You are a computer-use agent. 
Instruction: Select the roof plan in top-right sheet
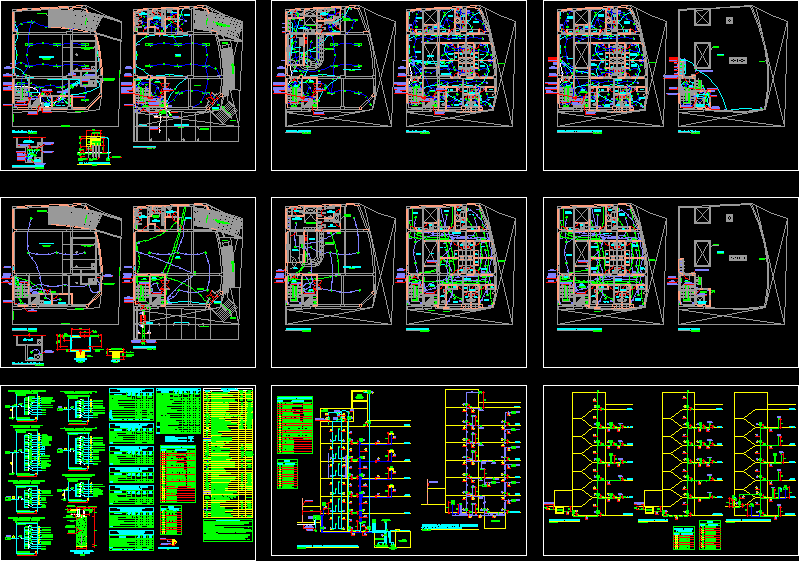pyautogui.click(x=728, y=66)
